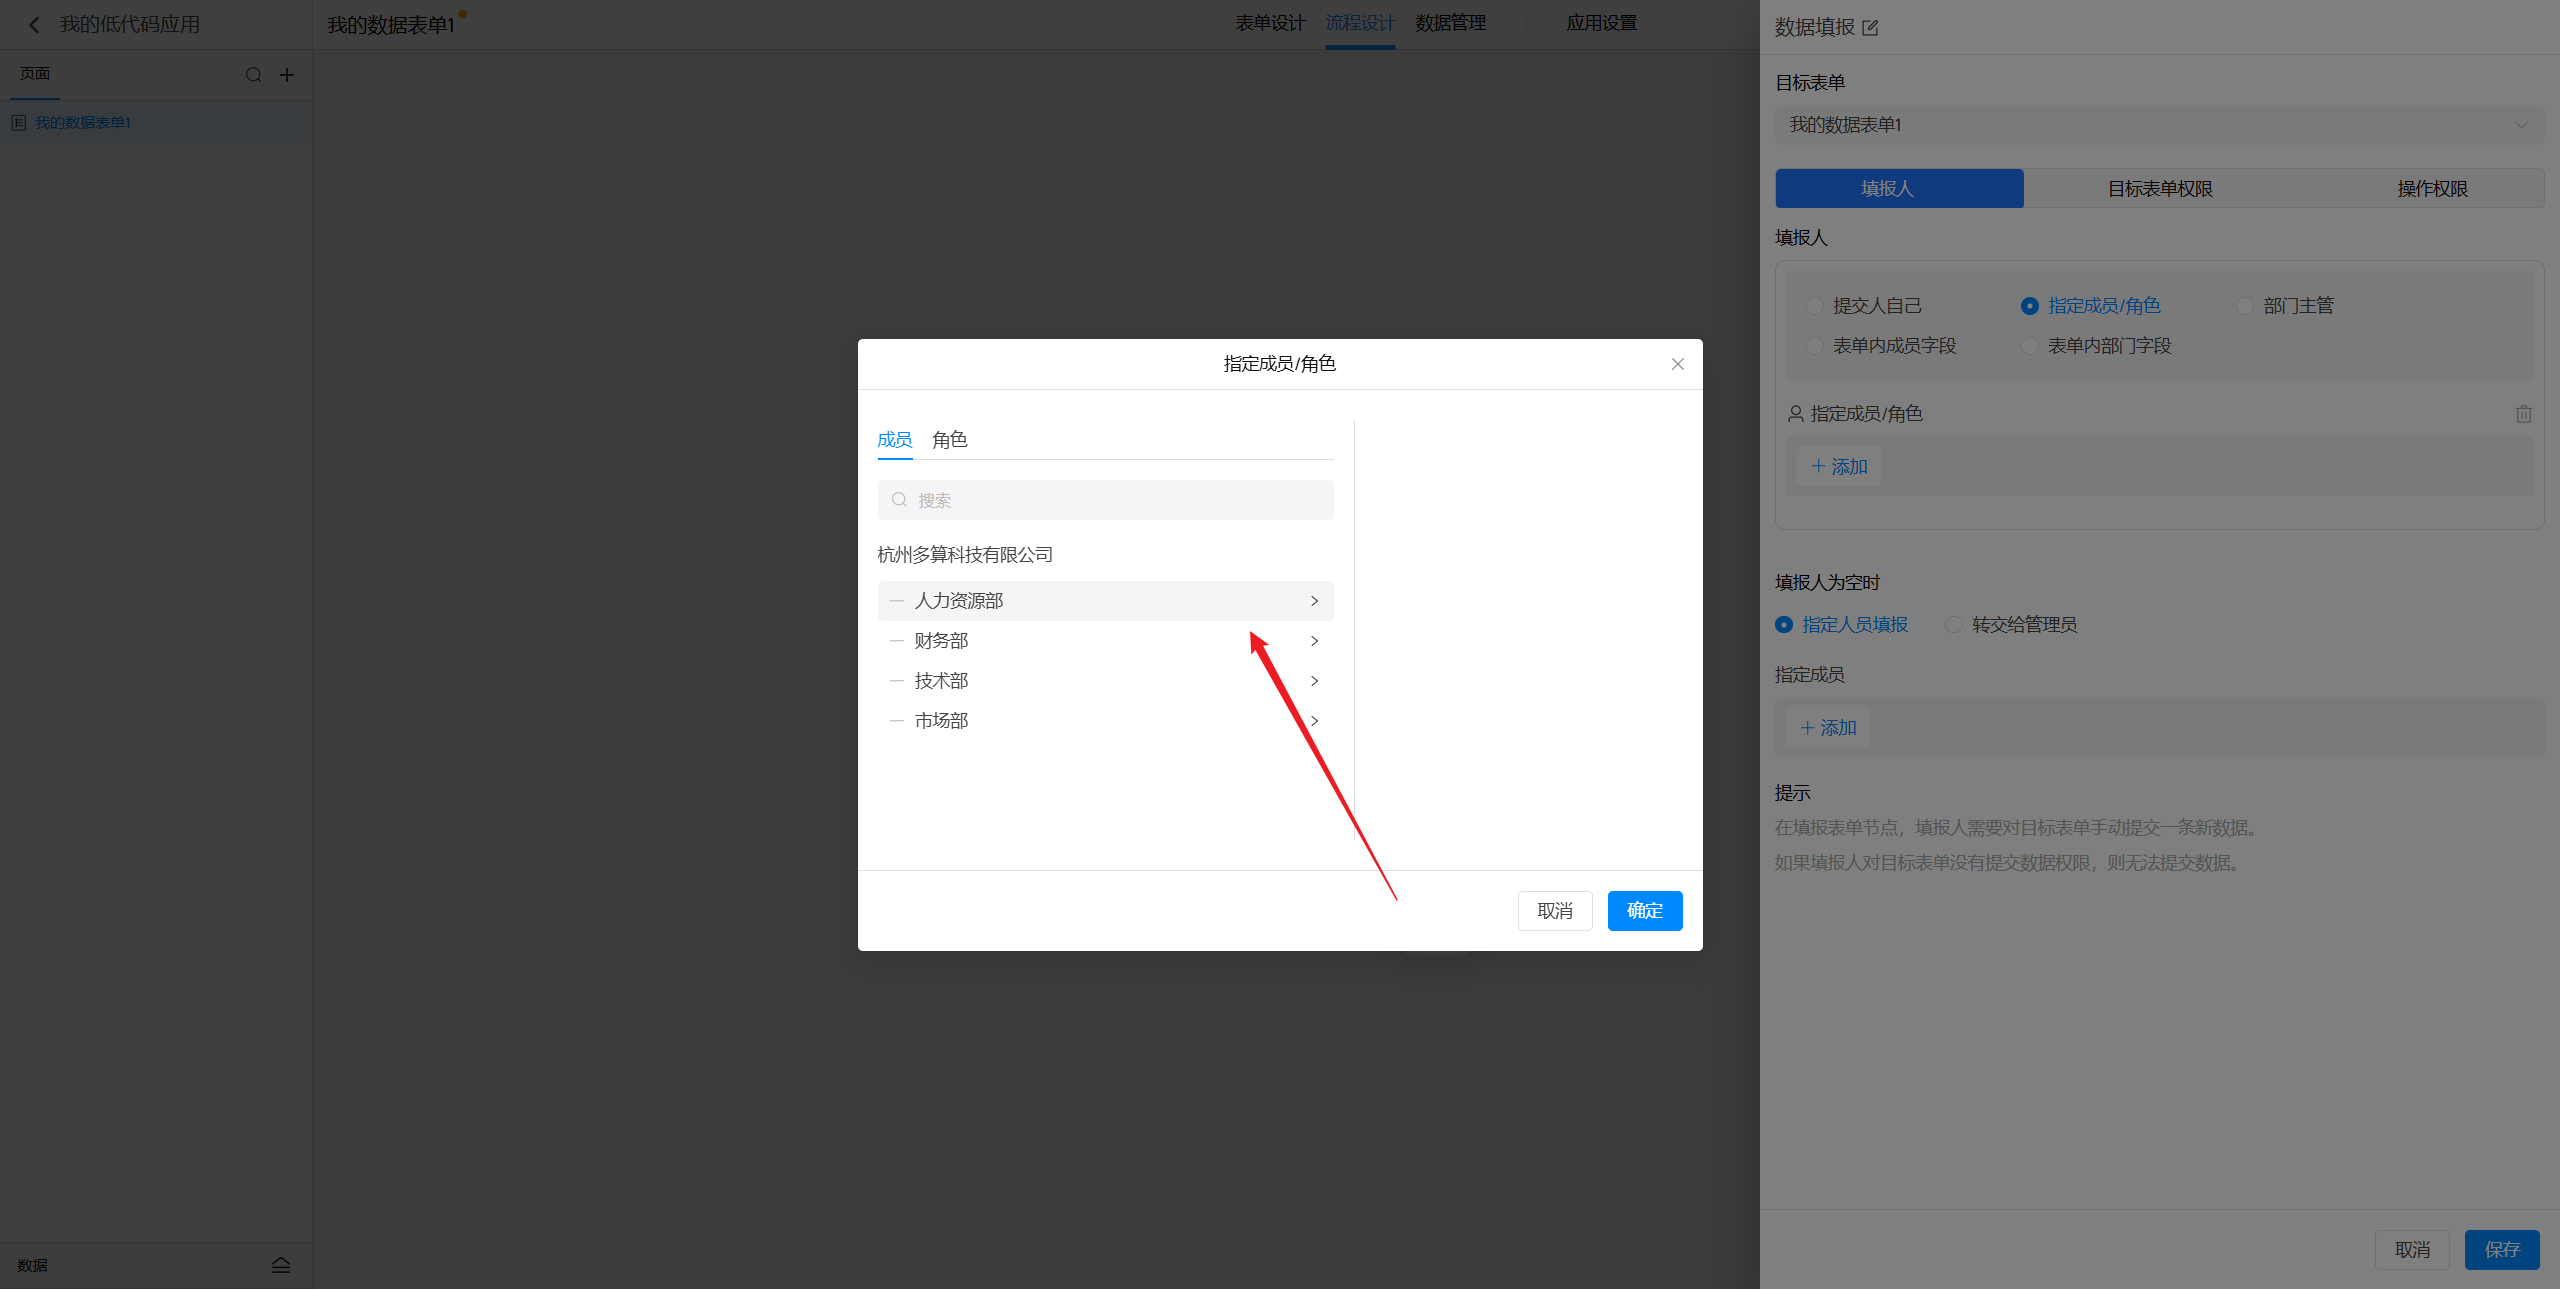Click the 确定 button in dialog
The width and height of the screenshot is (2560, 1289).
coord(1644,911)
